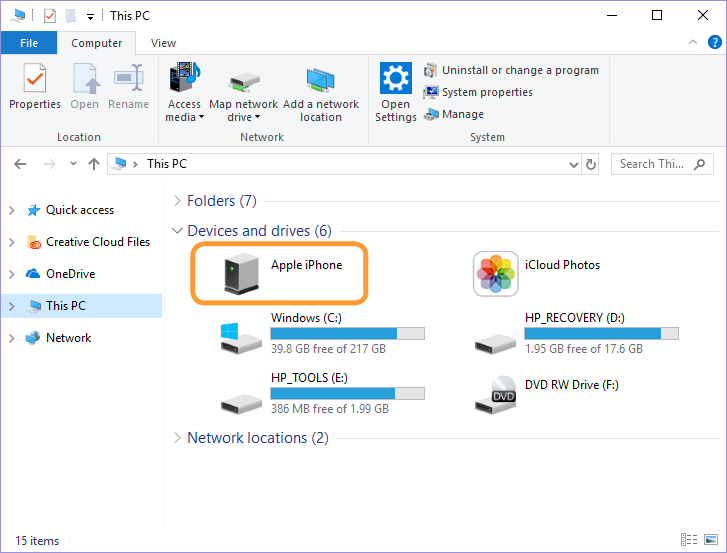Switch to the Computer ribbon tab
The height and width of the screenshot is (553, 727).
[x=96, y=43]
